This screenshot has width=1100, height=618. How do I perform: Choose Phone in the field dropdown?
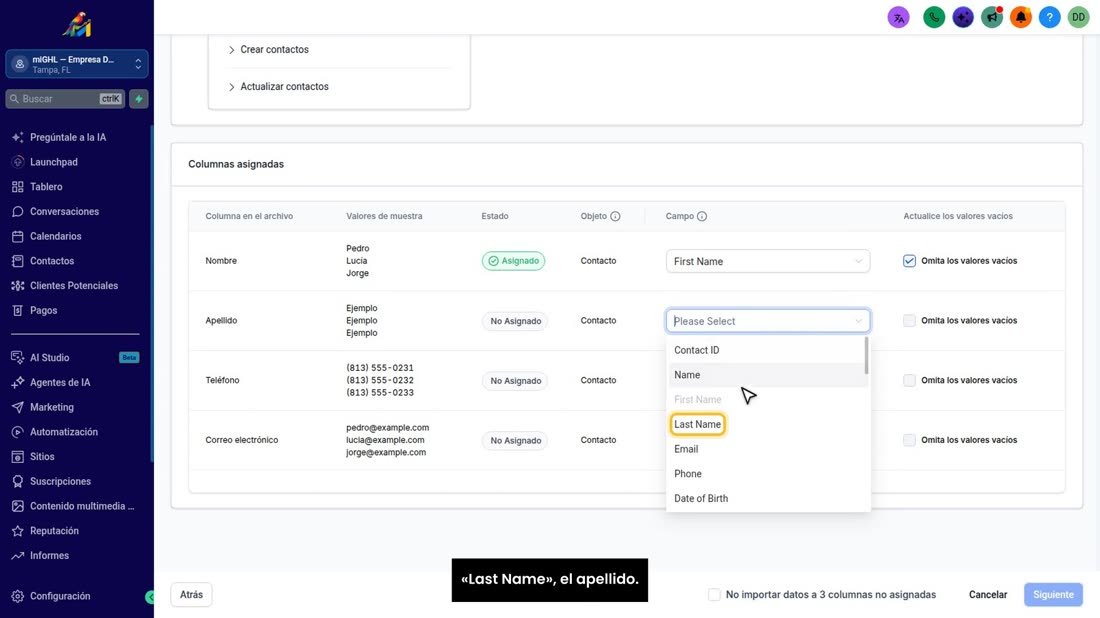point(767,473)
